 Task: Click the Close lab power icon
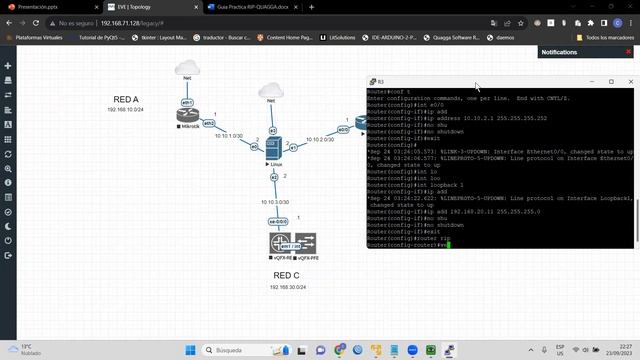click(8, 241)
